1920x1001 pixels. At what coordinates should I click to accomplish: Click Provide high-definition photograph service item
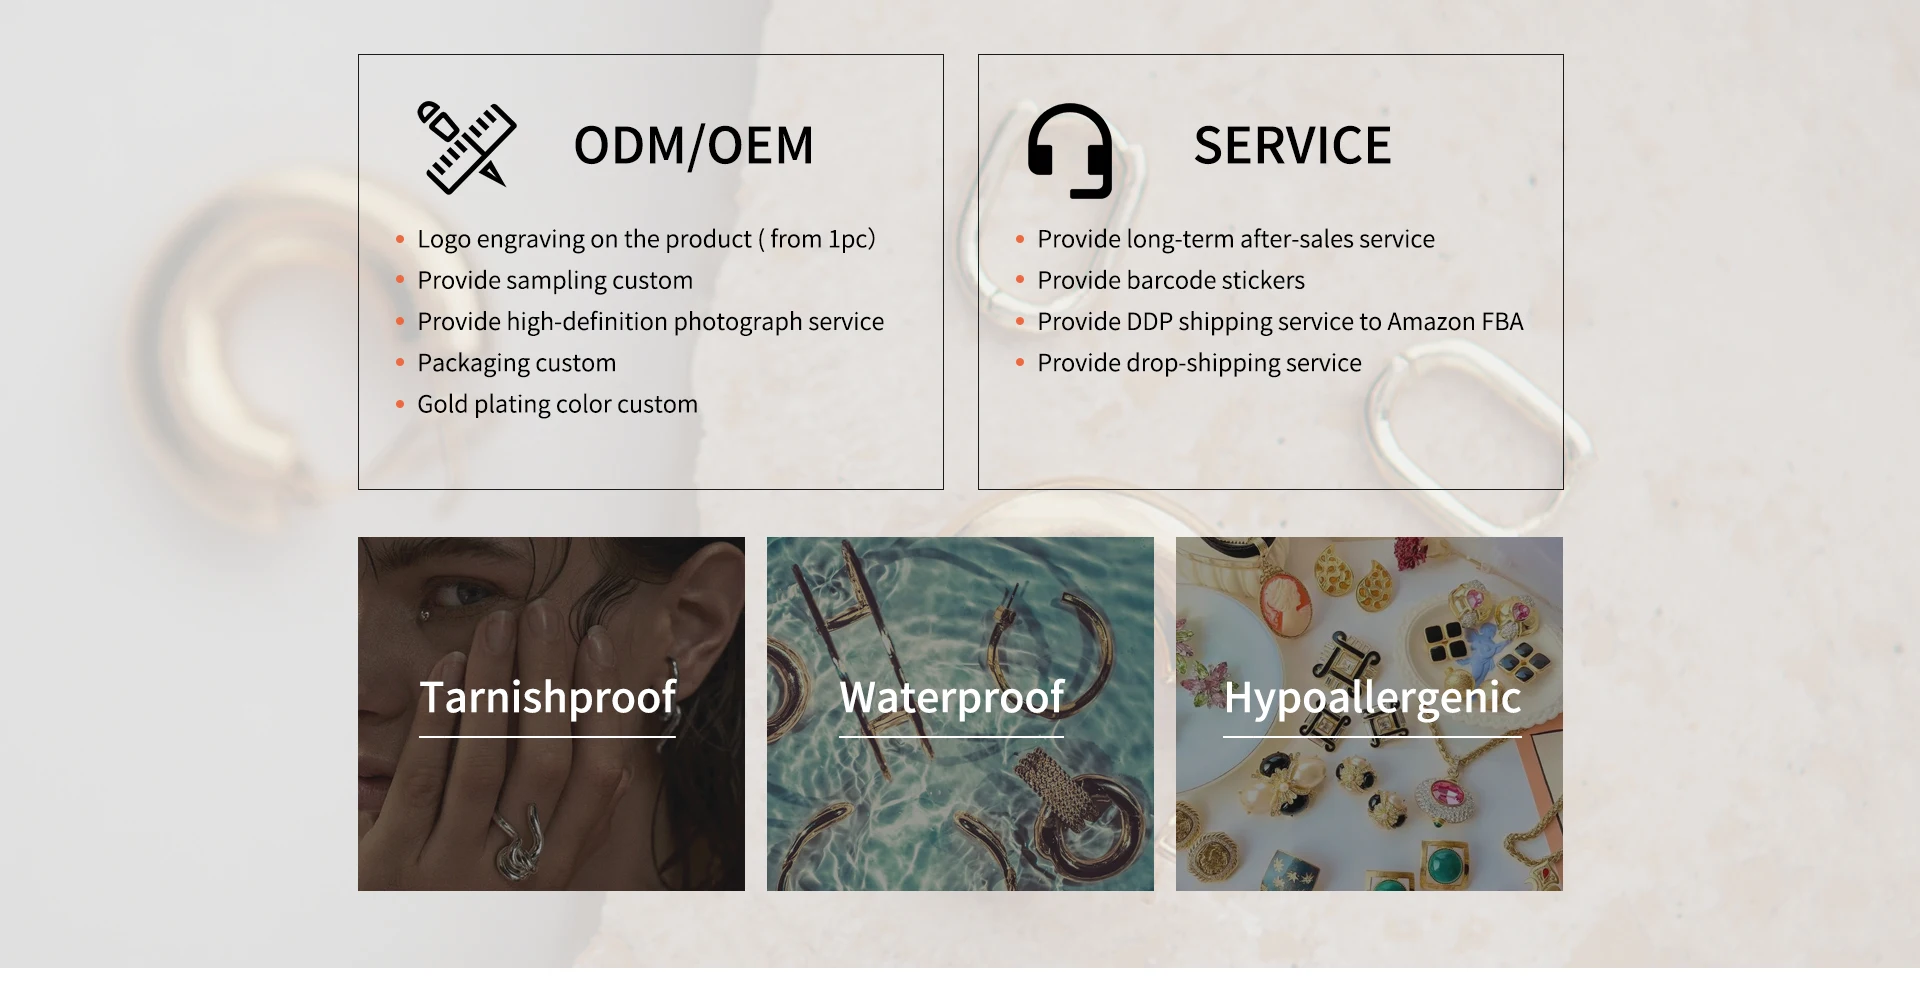pyautogui.click(x=651, y=321)
